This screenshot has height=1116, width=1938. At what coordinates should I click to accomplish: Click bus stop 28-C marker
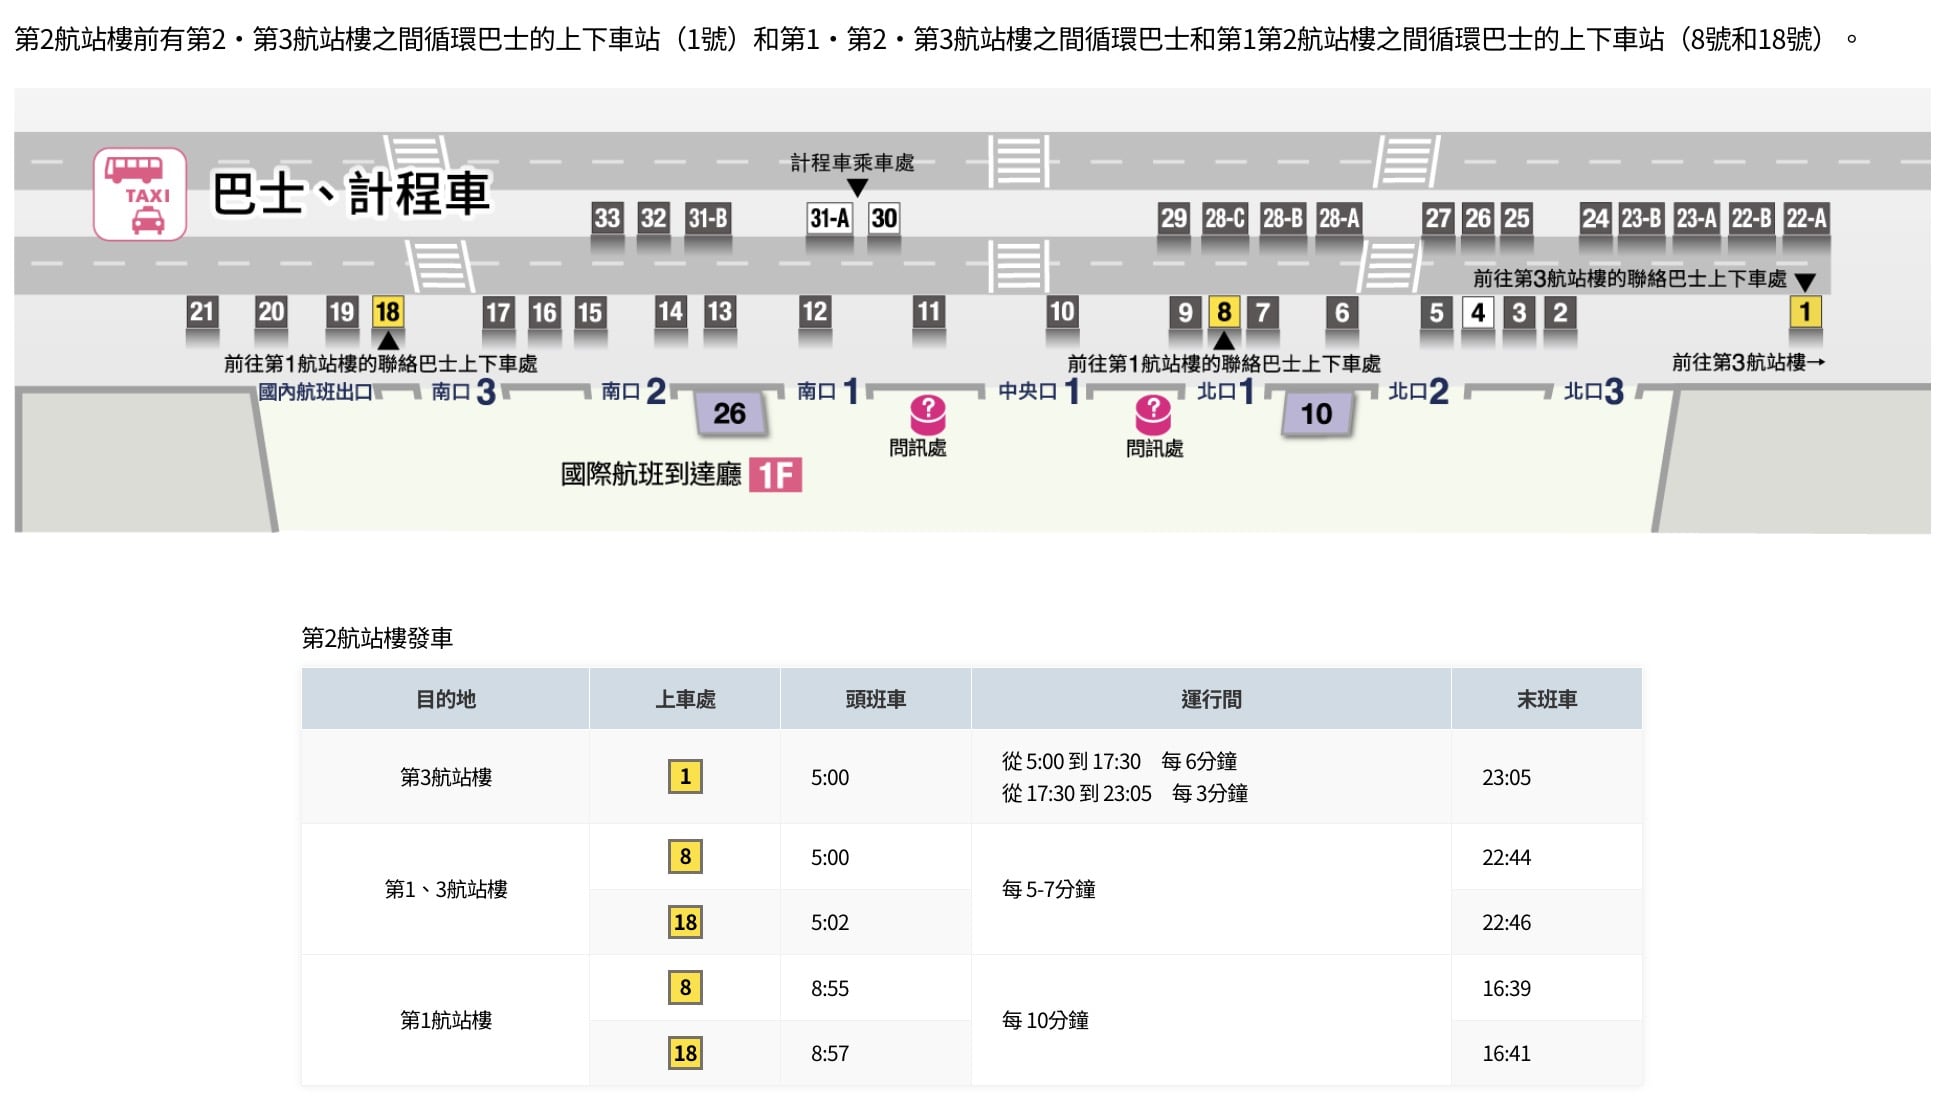tap(1225, 218)
